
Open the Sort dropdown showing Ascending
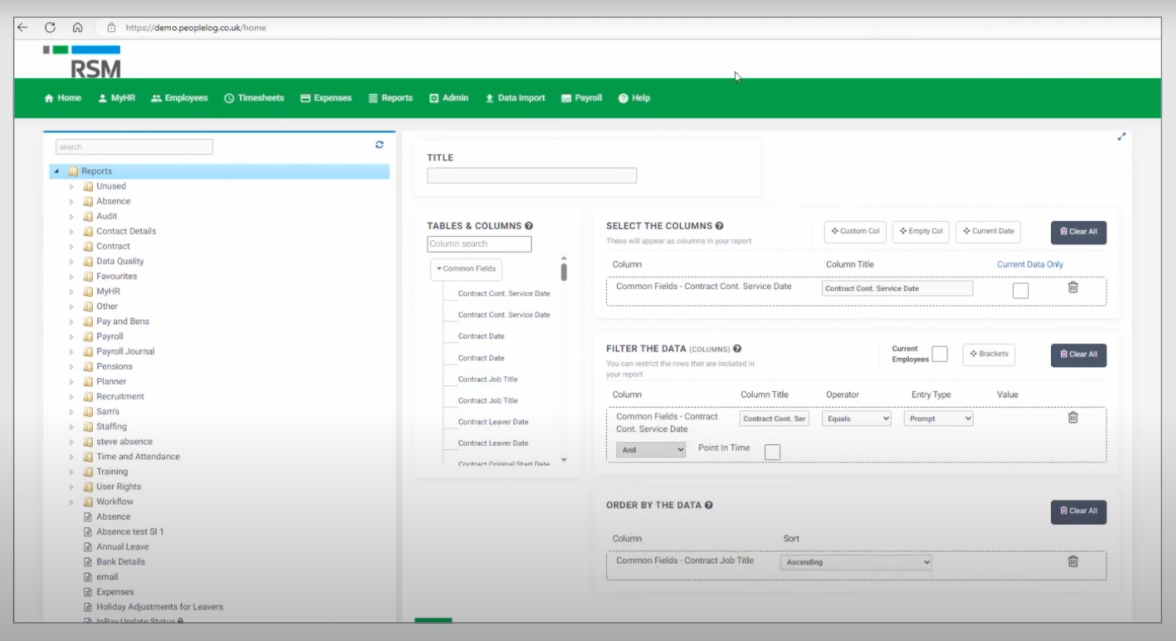pyautogui.click(x=856, y=562)
